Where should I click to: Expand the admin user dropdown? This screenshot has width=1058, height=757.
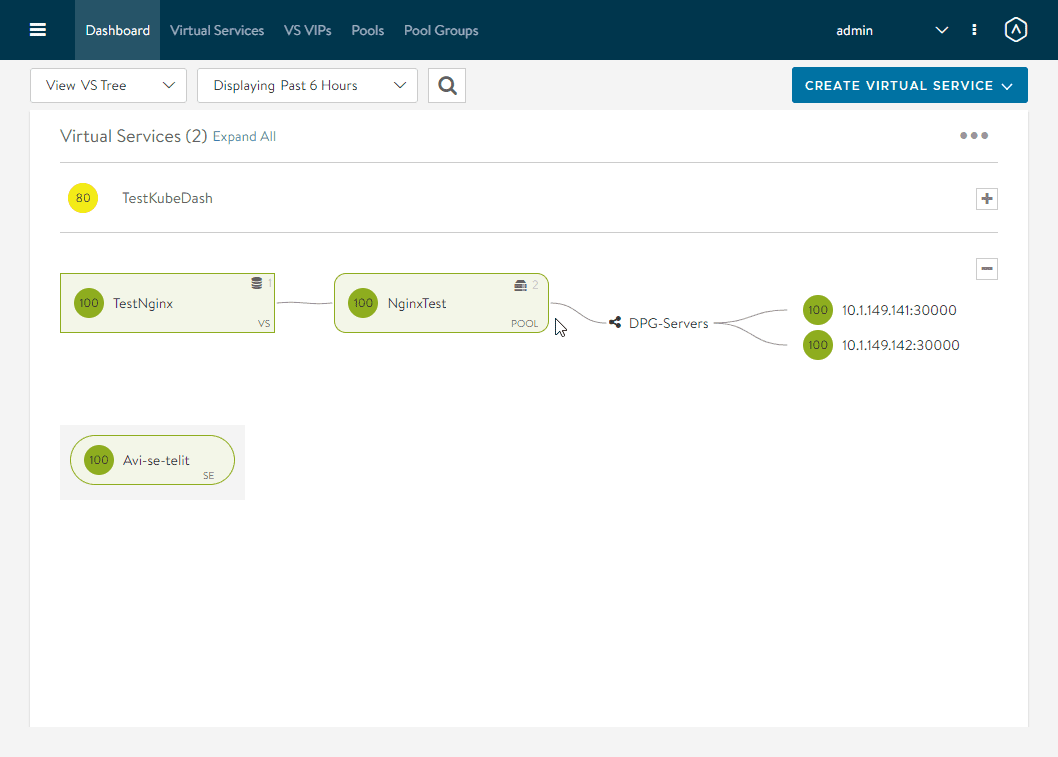click(941, 30)
